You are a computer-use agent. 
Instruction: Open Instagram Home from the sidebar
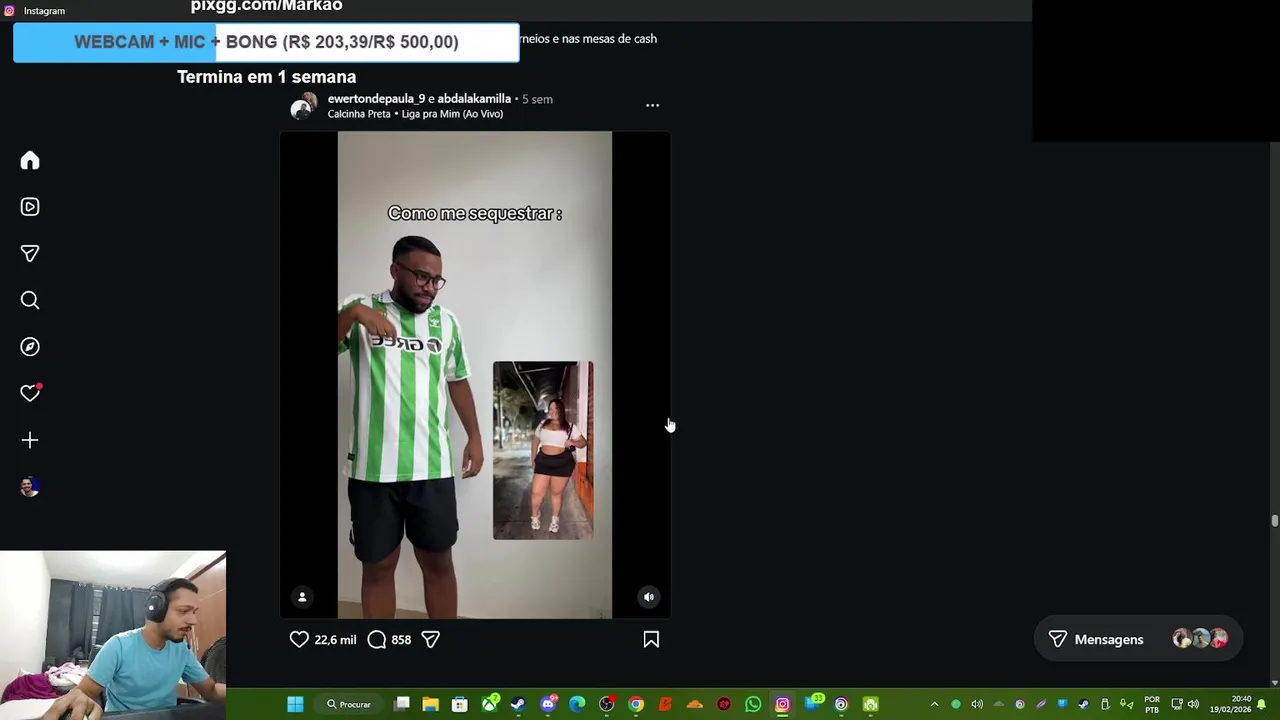[30, 161]
